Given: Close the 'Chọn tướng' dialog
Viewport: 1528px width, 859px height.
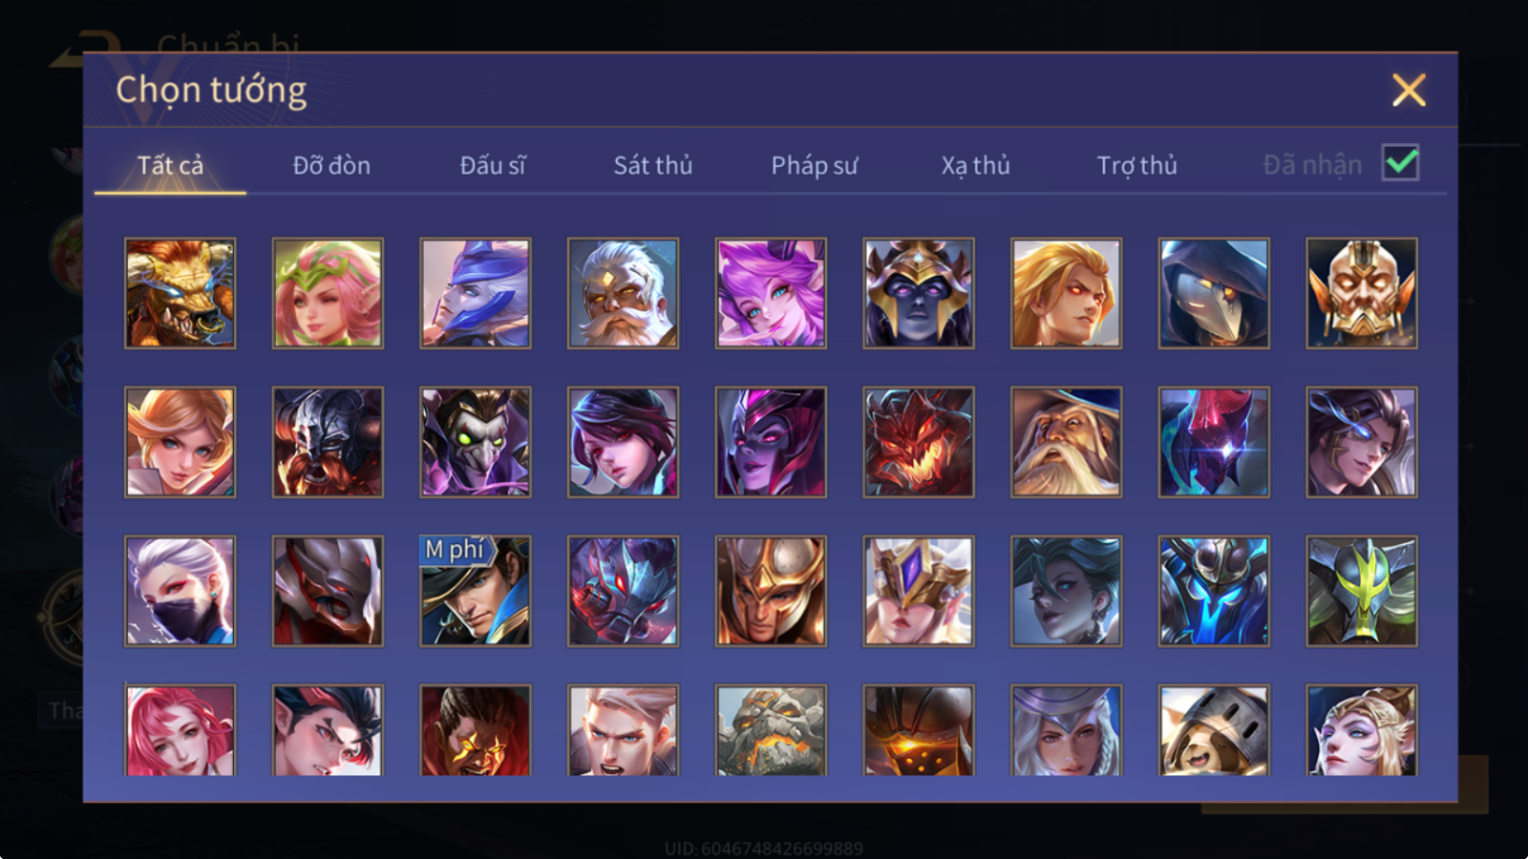Looking at the screenshot, I should [1409, 90].
